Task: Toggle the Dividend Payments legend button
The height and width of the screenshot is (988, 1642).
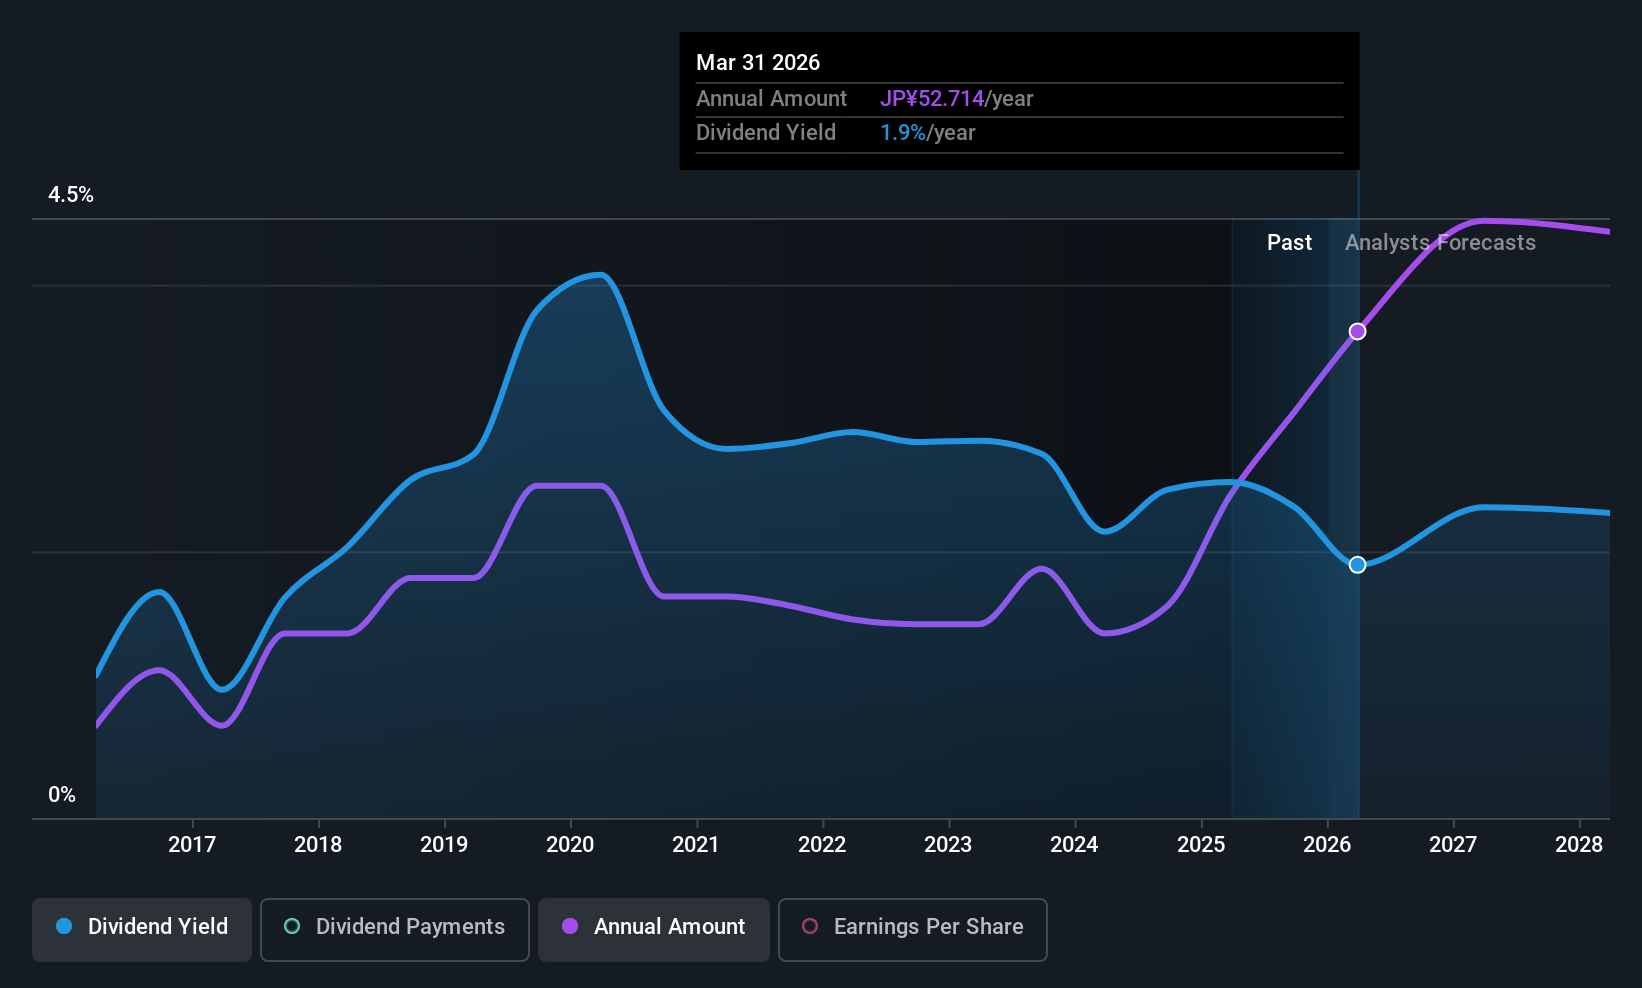Action: pyautogui.click(x=395, y=930)
